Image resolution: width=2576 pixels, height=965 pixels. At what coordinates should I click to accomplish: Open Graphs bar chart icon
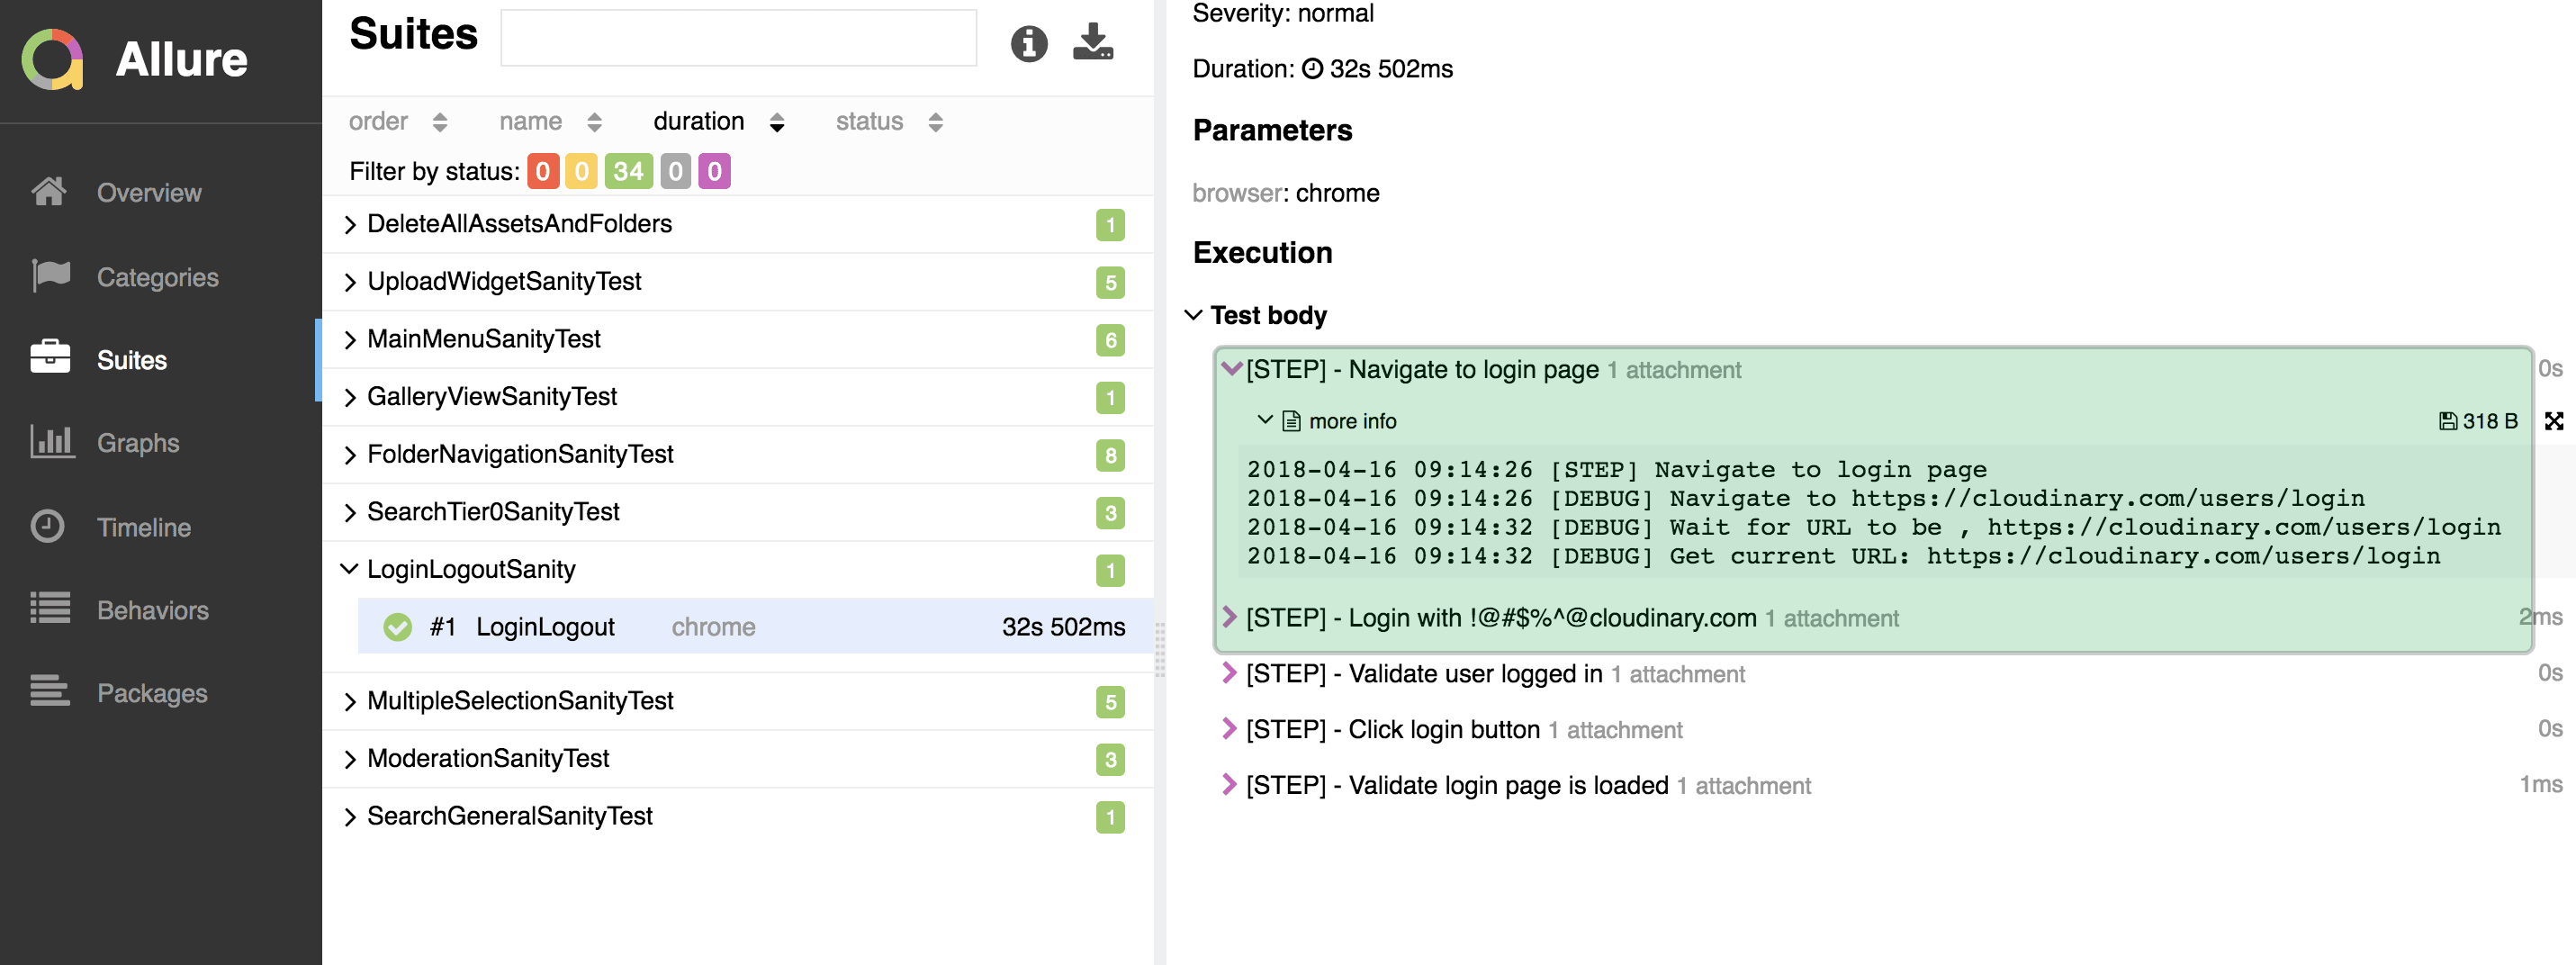click(51, 442)
